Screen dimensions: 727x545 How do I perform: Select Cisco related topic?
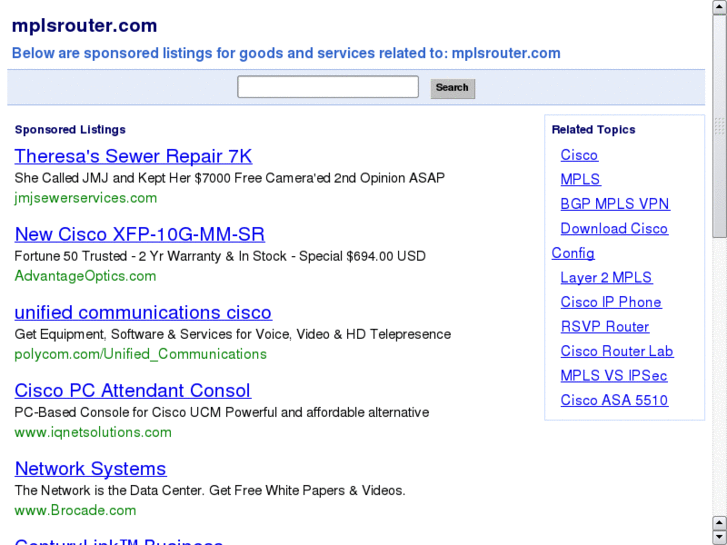(579, 155)
